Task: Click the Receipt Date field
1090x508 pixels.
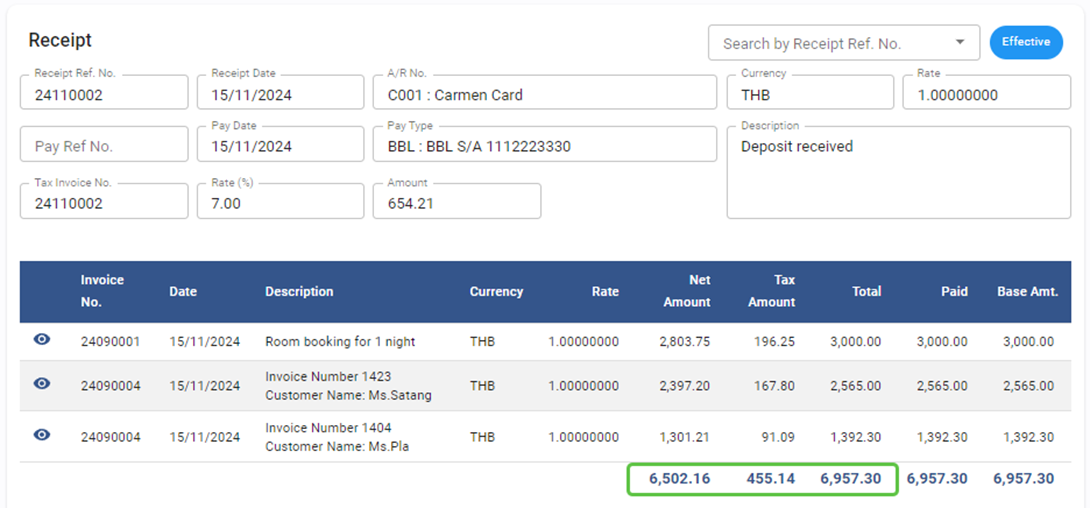Action: point(280,95)
